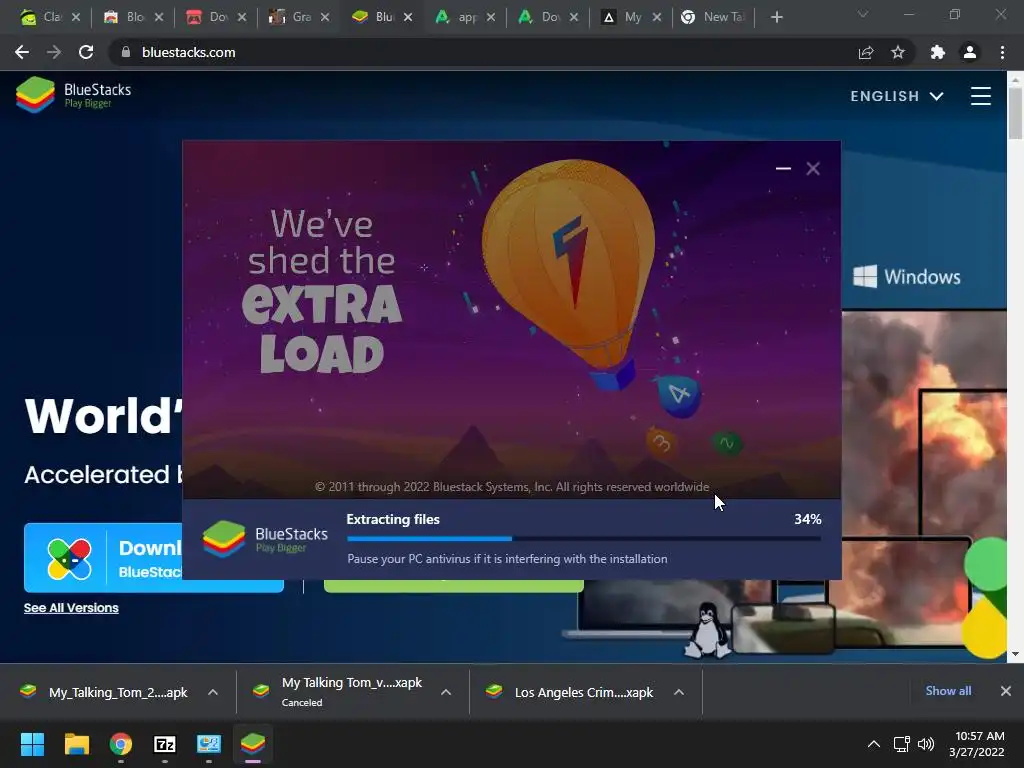The image size is (1024, 768).
Task: Expand options for Los Angeles Crim xapk download
Action: click(x=679, y=692)
